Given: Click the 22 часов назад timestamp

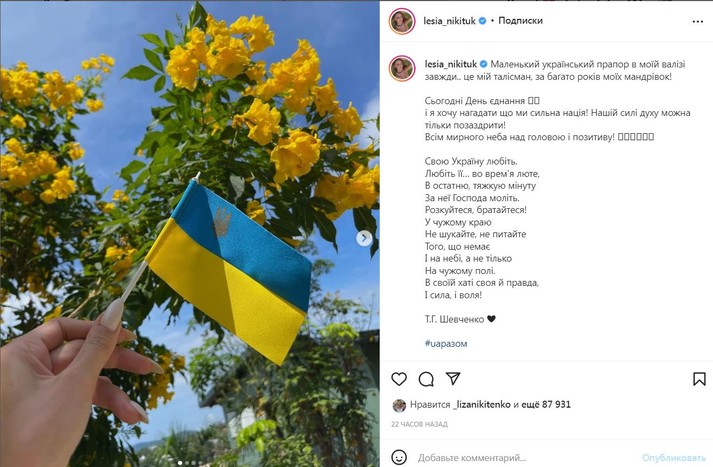Looking at the screenshot, I should click(419, 424).
